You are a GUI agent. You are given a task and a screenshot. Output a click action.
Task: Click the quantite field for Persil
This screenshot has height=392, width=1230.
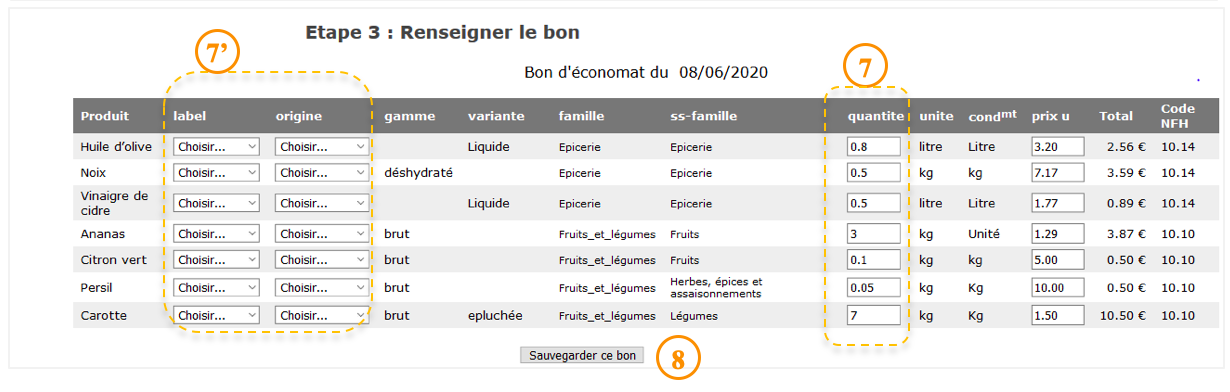click(x=873, y=287)
